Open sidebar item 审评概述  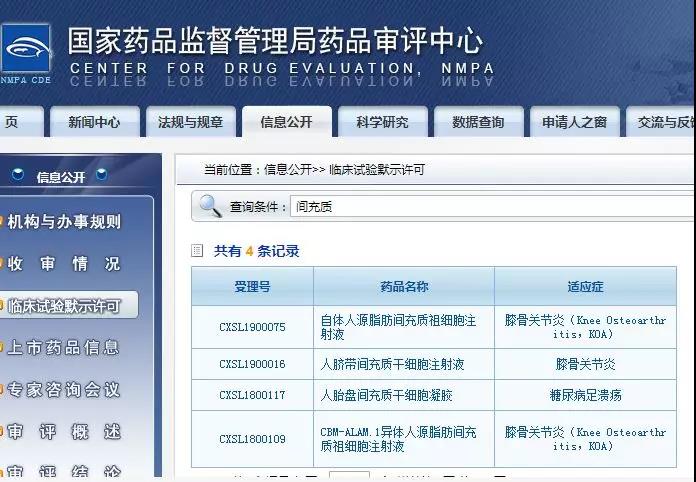(64, 431)
